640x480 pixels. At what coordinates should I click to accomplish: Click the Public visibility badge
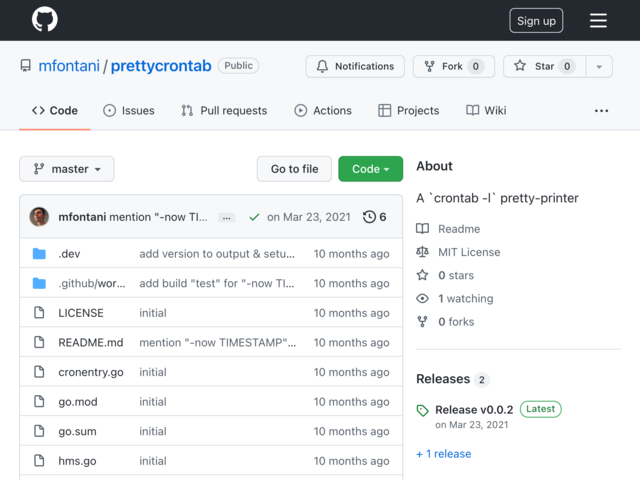pos(238,66)
